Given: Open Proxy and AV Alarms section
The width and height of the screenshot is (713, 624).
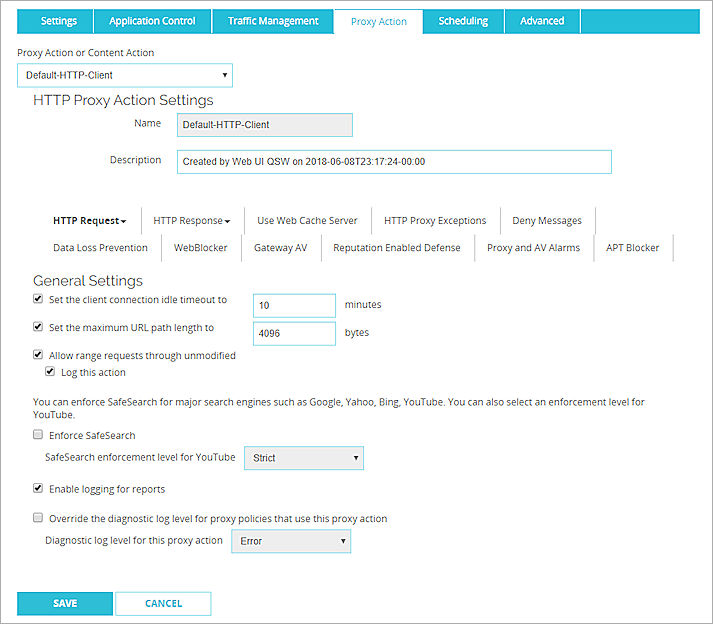Looking at the screenshot, I should pyautogui.click(x=533, y=248).
